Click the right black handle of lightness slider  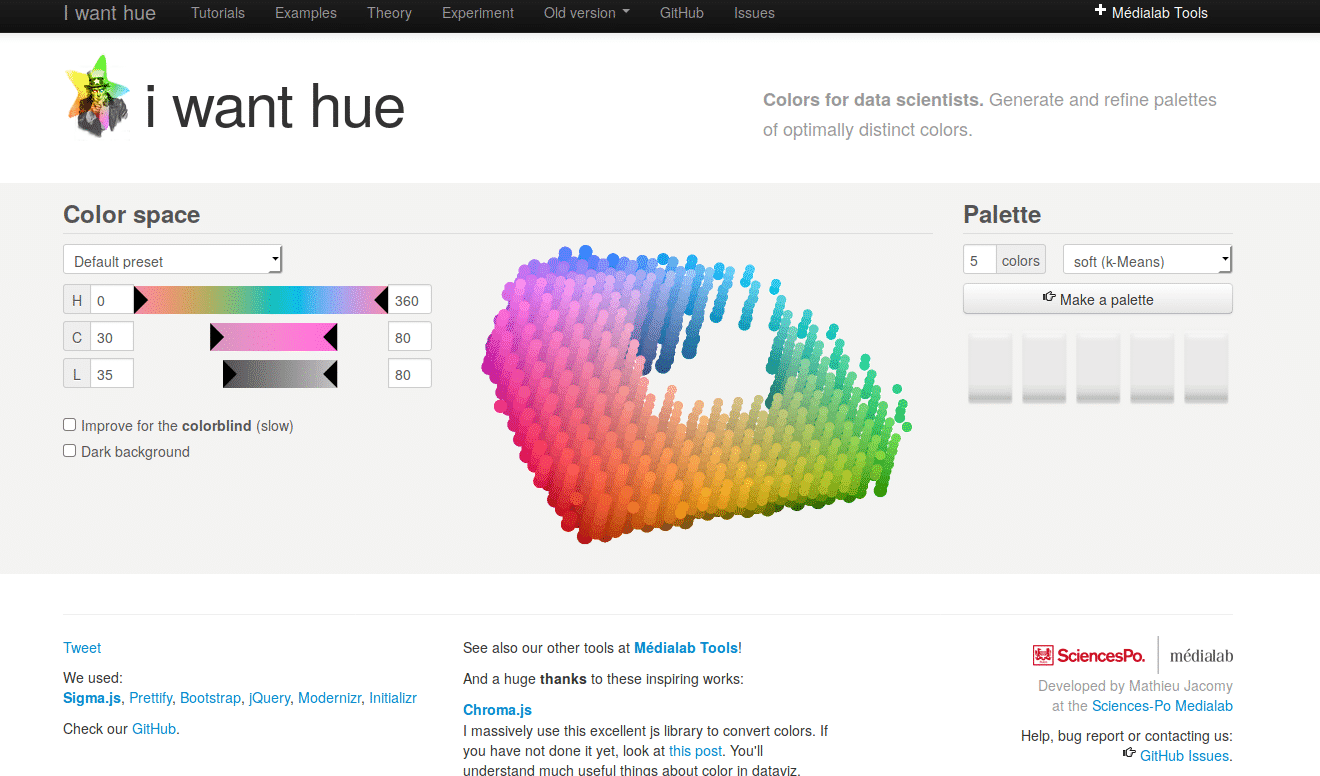click(331, 375)
